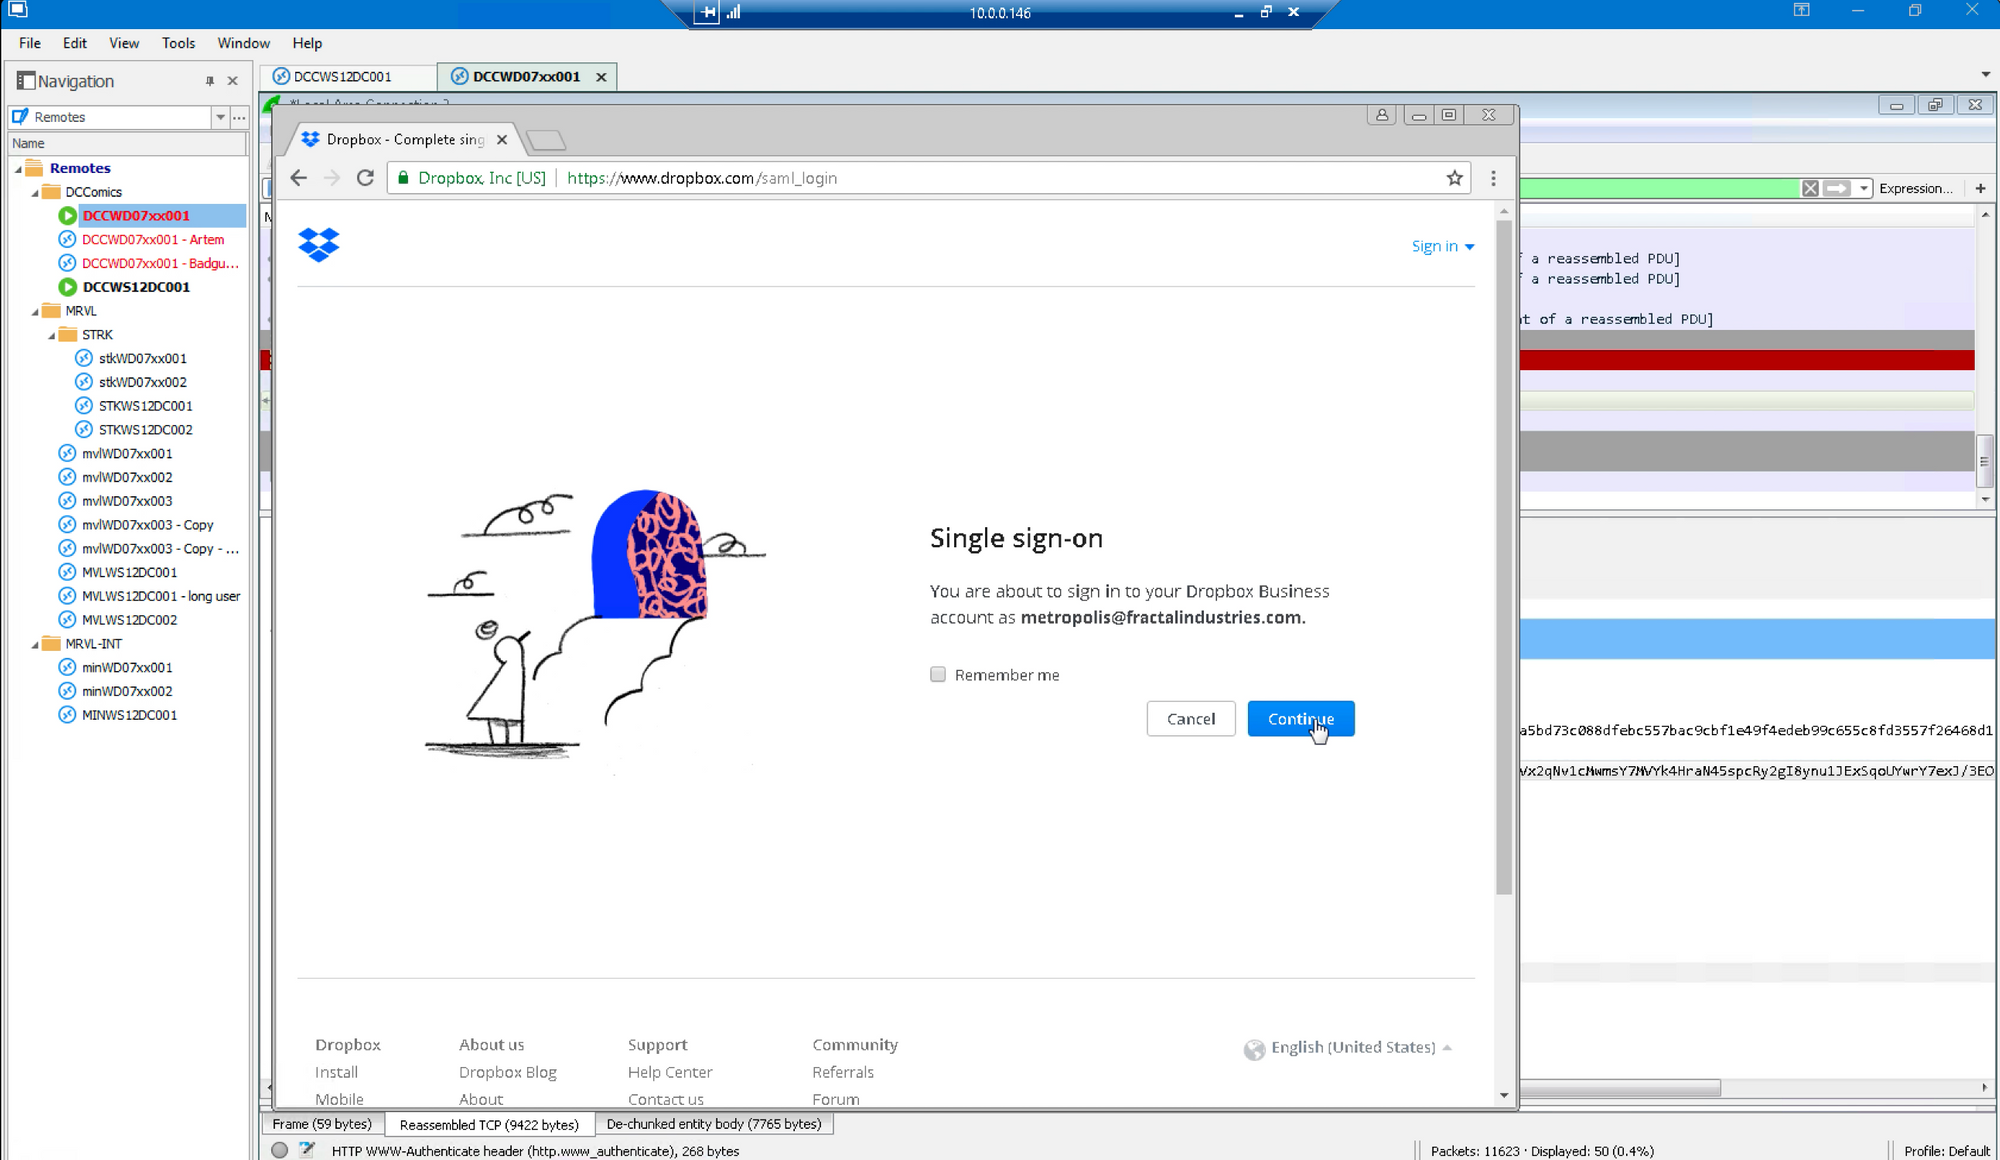The width and height of the screenshot is (2000, 1160).
Task: Collapse the MRVL folder
Action: click(35, 312)
